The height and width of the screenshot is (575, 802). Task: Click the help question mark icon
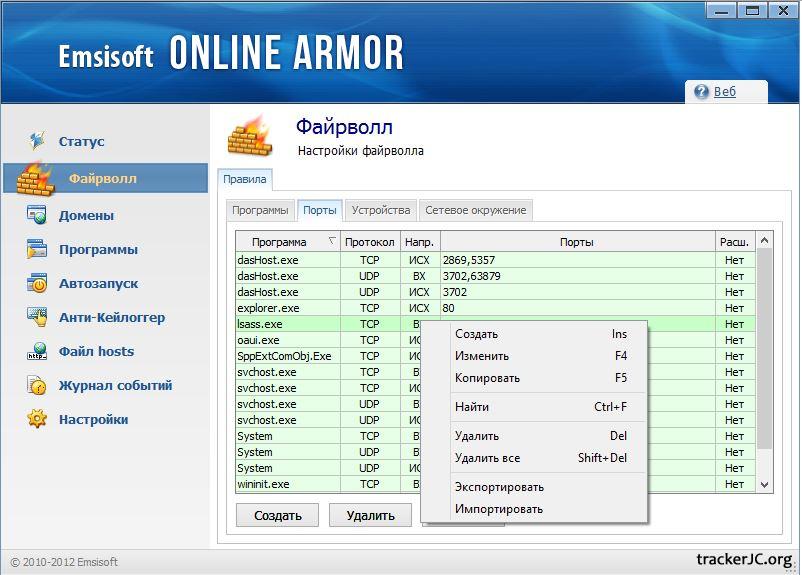[700, 92]
